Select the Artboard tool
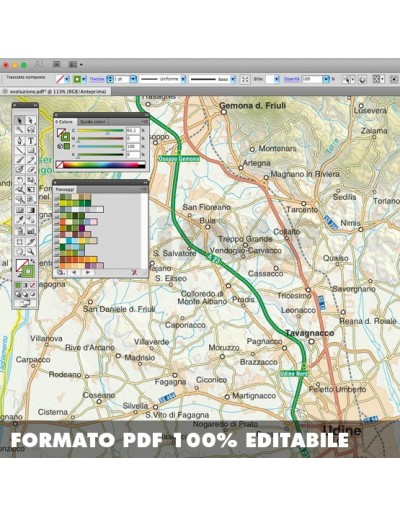The image size is (400, 517). point(20,241)
